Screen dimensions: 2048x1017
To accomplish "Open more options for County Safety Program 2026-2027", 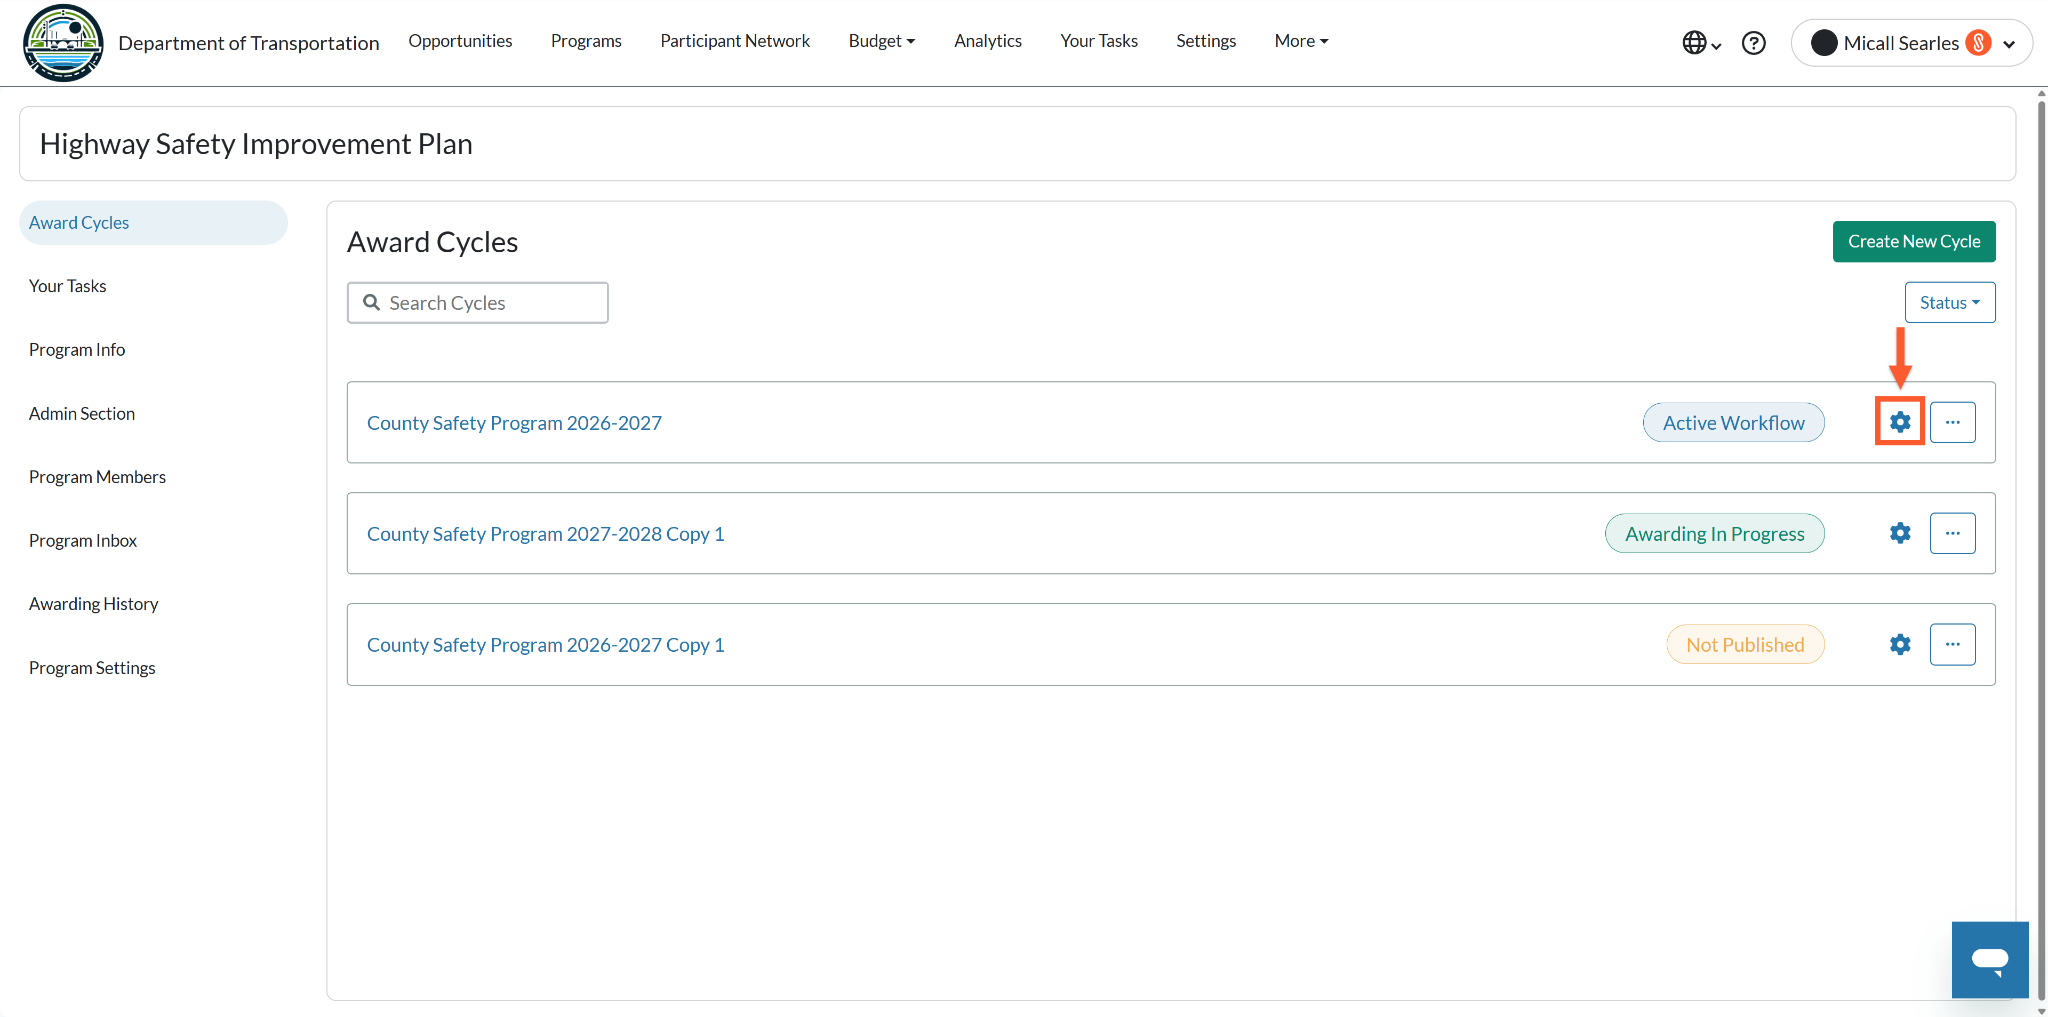I will 1952,422.
